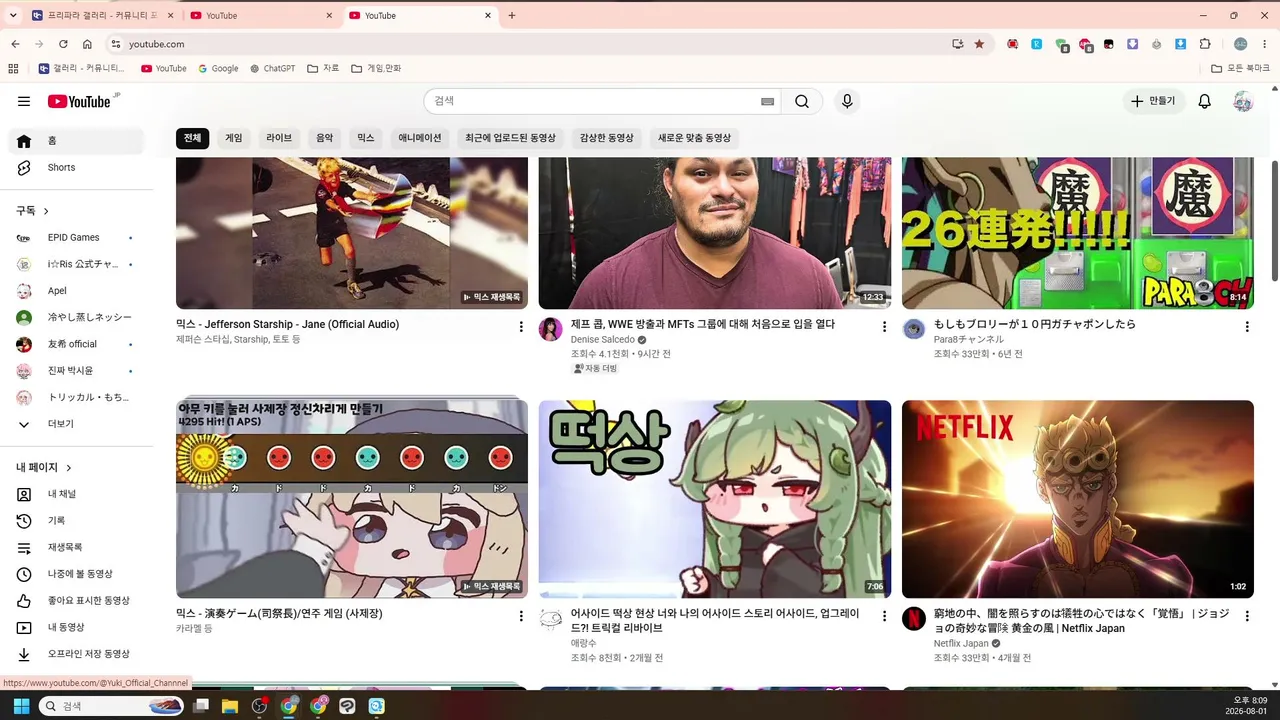Open the tab search dropdown arrow
Screen dimensions: 1280x720
click(x=13, y=16)
